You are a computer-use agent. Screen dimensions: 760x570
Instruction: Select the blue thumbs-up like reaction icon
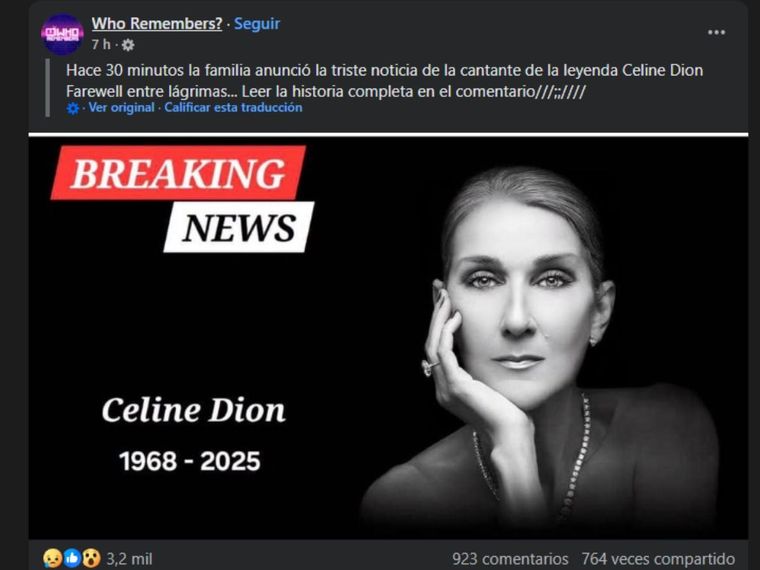tap(72, 558)
